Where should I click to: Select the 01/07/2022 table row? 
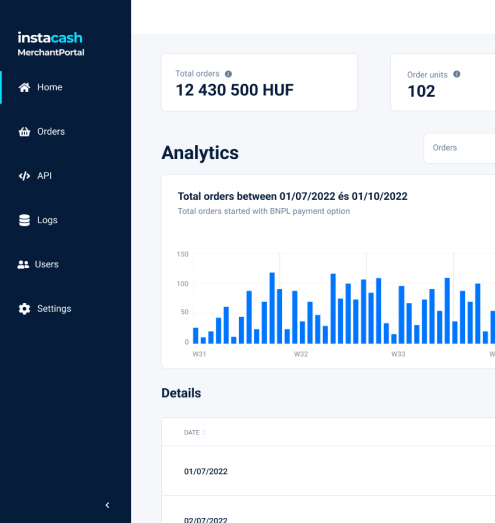coord(328,471)
